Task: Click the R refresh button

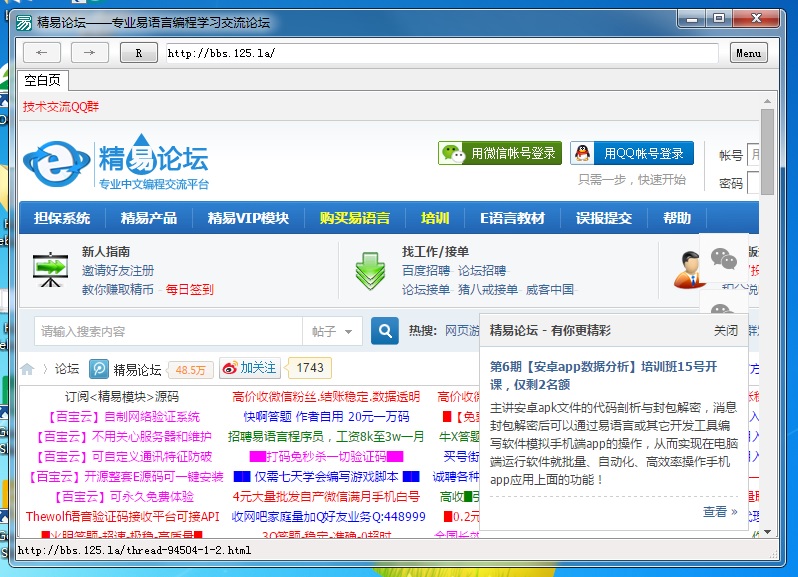Action: [x=138, y=52]
